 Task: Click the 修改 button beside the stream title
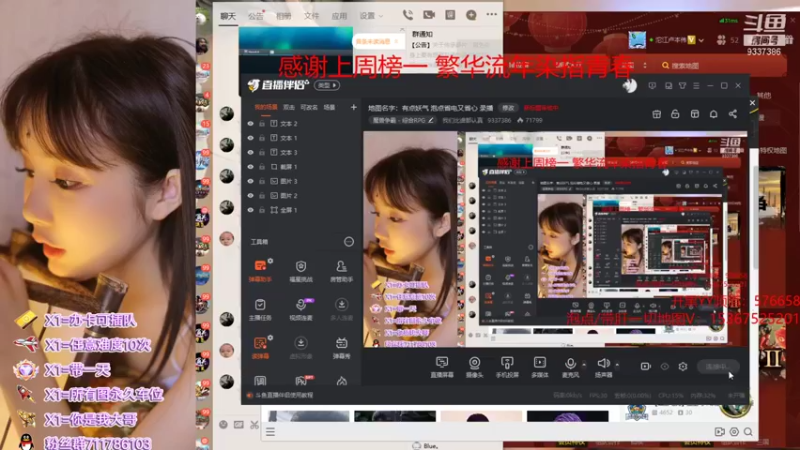coord(508,108)
